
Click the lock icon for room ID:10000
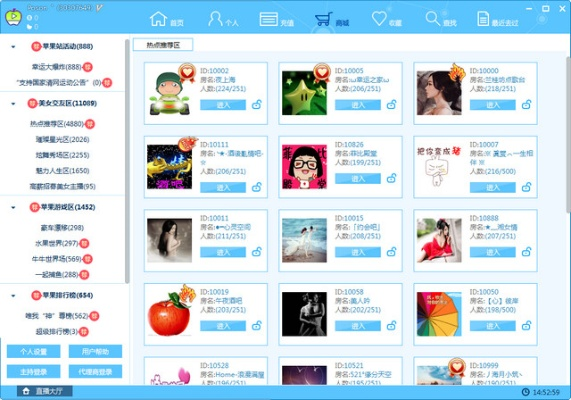click(x=526, y=105)
